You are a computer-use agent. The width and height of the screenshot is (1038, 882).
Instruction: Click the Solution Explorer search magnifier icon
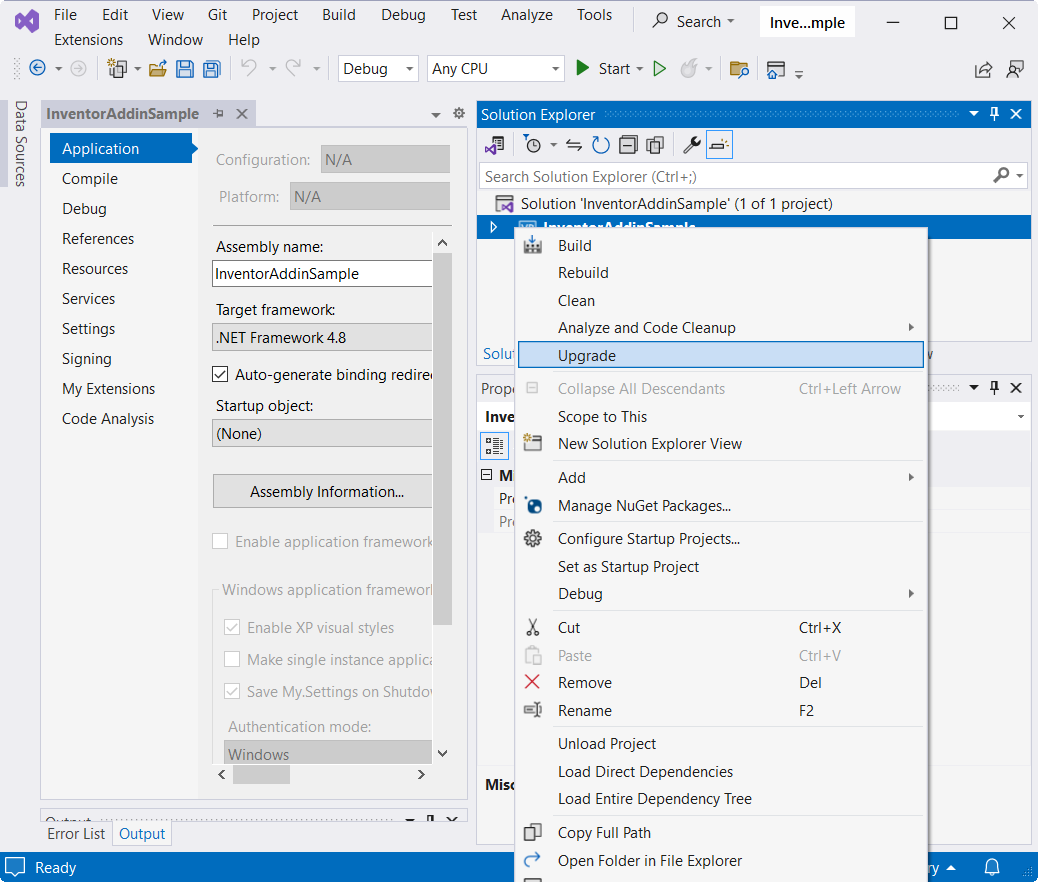pyautogui.click(x=1001, y=175)
